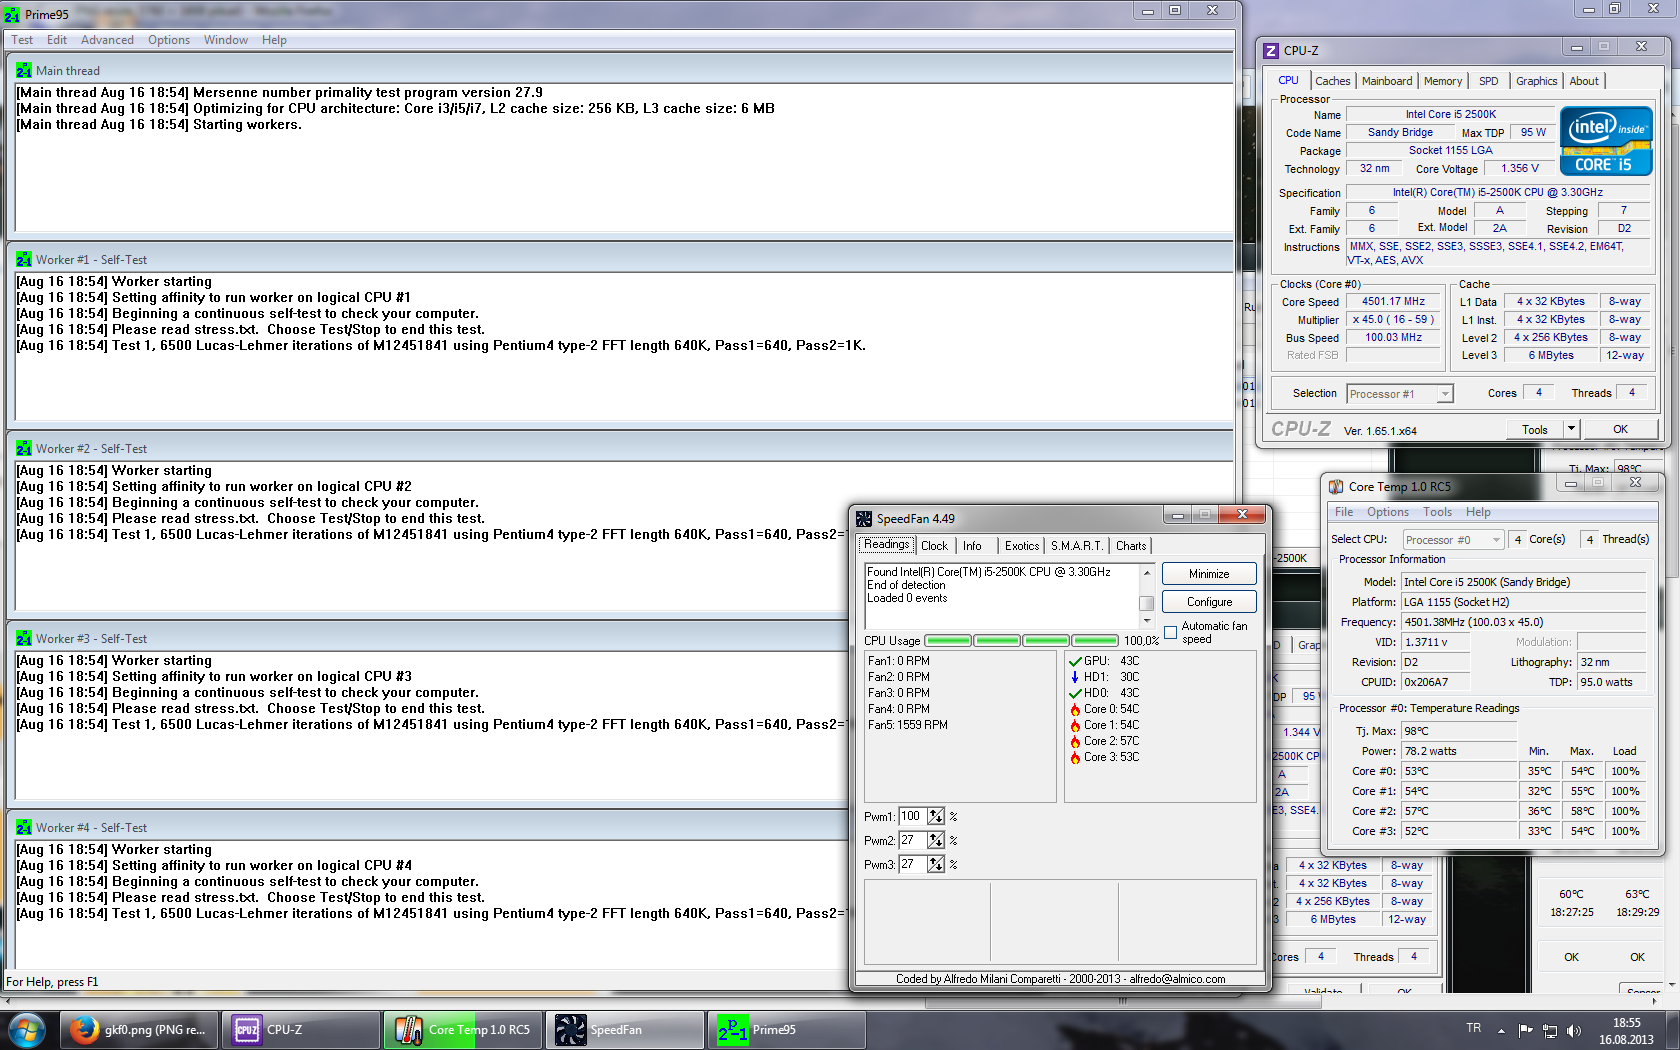Click the Worker #2 Self-Test window icon
Viewport: 1680px width, 1050px height.
(24, 449)
